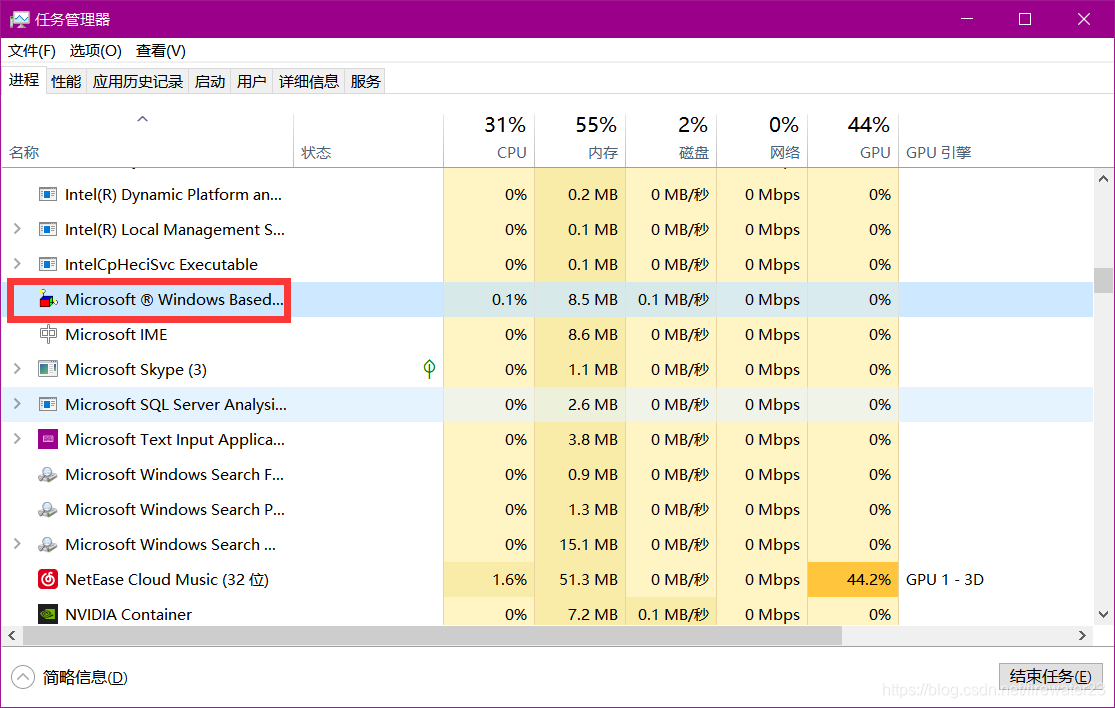Image resolution: width=1115 pixels, height=708 pixels.
Task: Sort by the 内存 column header
Action: pyautogui.click(x=580, y=141)
